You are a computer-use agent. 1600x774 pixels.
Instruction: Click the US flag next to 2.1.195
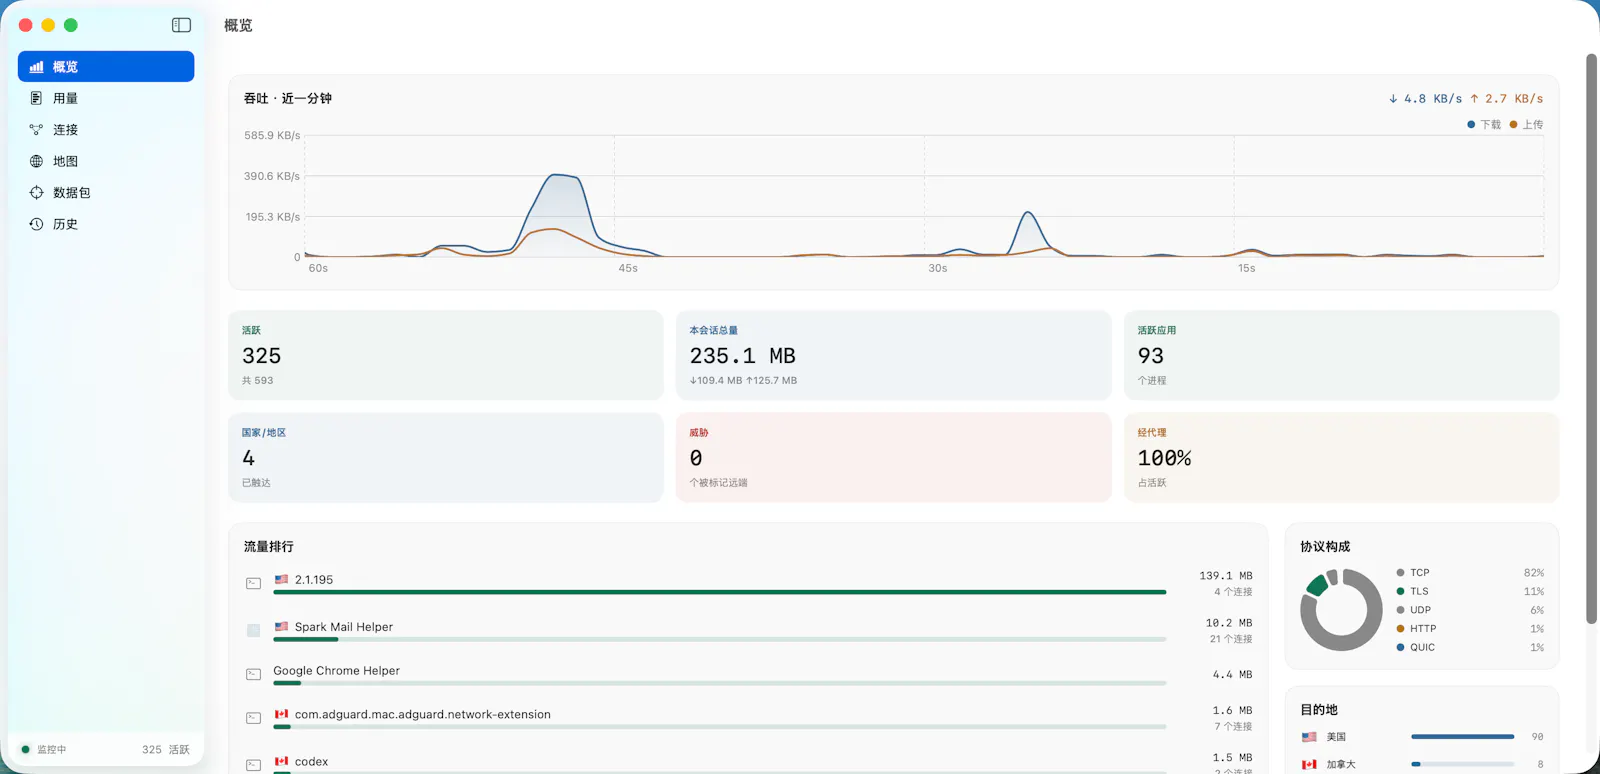[x=282, y=579]
